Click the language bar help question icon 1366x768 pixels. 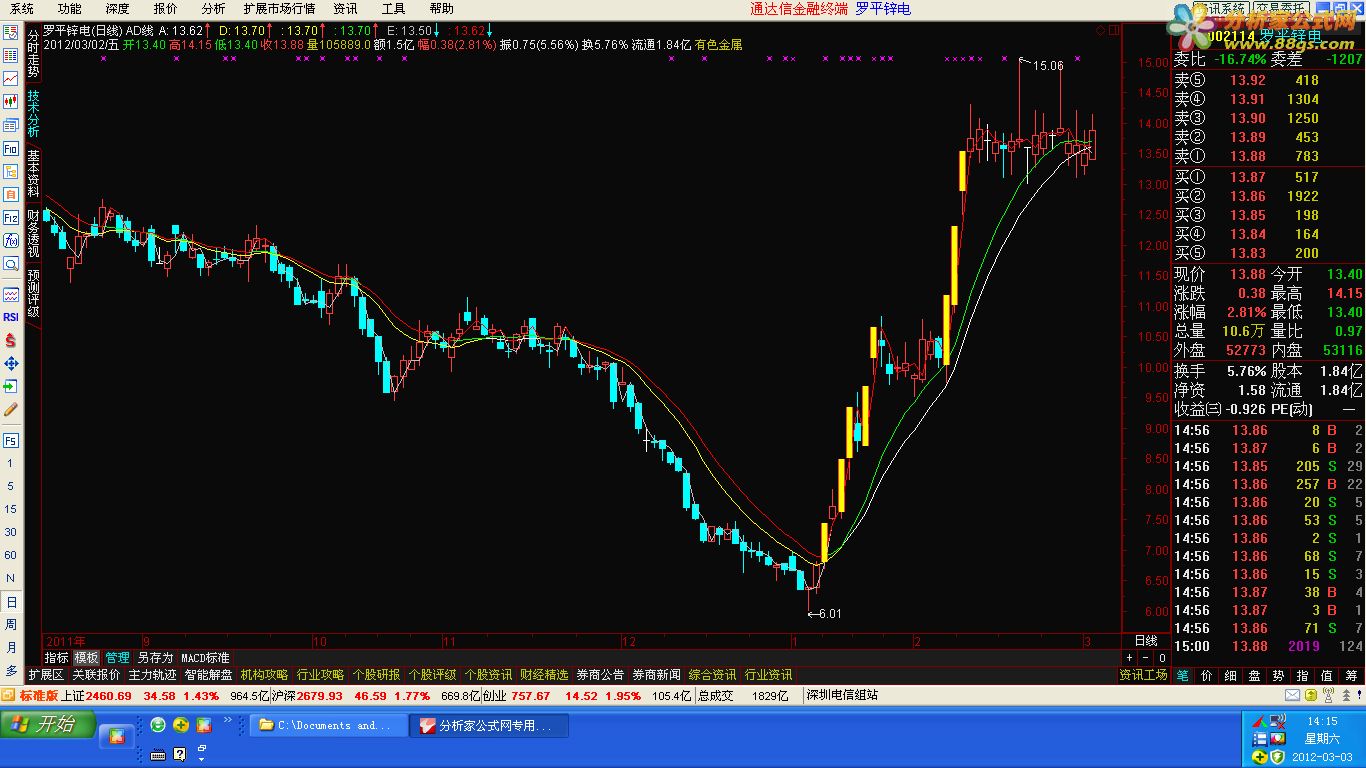[180, 755]
